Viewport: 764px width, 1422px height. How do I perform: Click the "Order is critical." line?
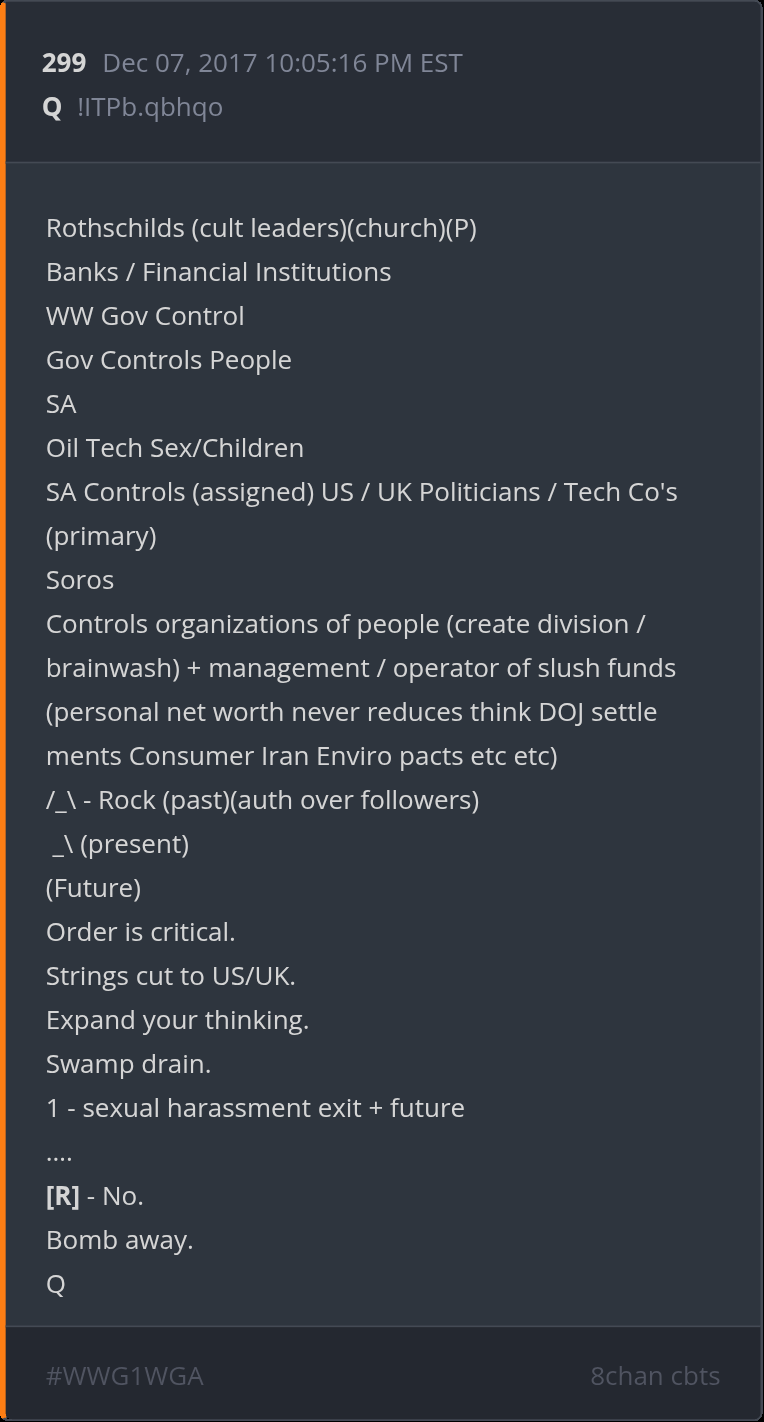click(140, 932)
